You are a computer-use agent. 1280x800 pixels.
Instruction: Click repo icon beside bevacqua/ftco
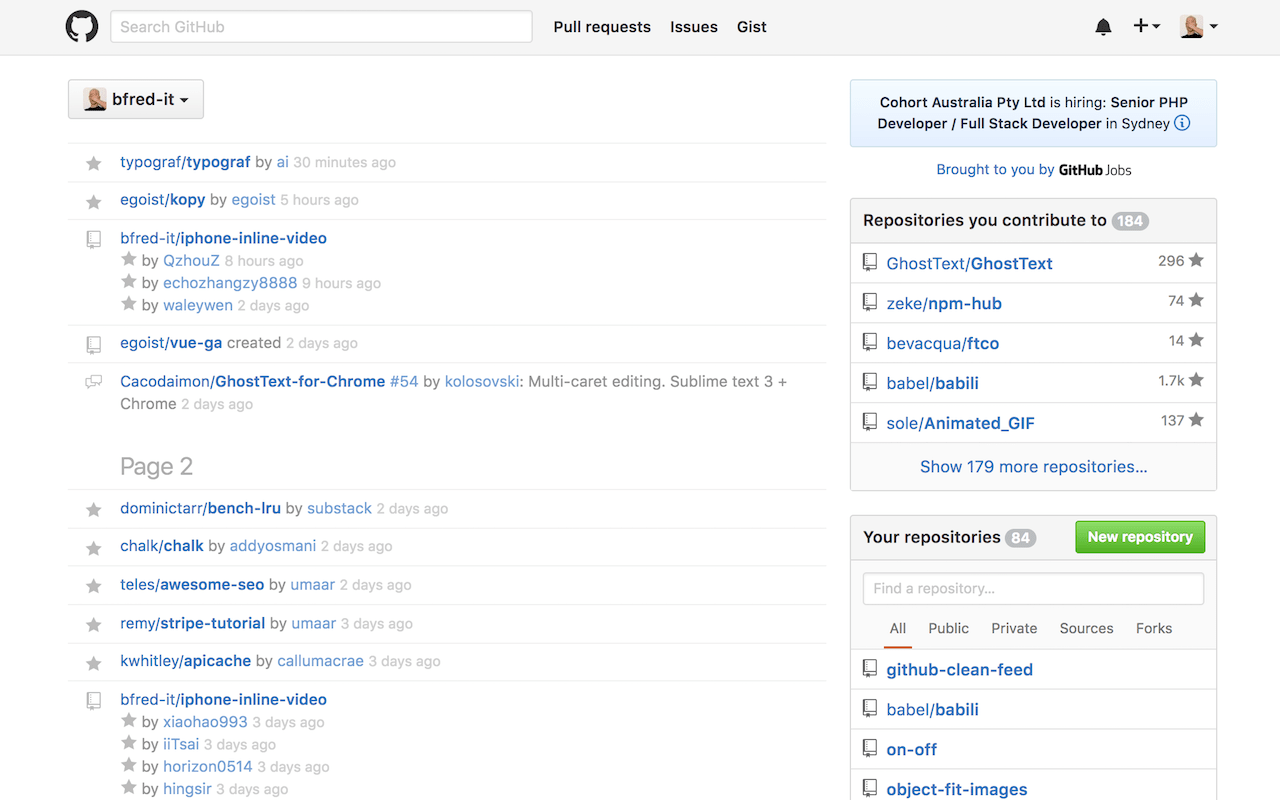coord(870,342)
